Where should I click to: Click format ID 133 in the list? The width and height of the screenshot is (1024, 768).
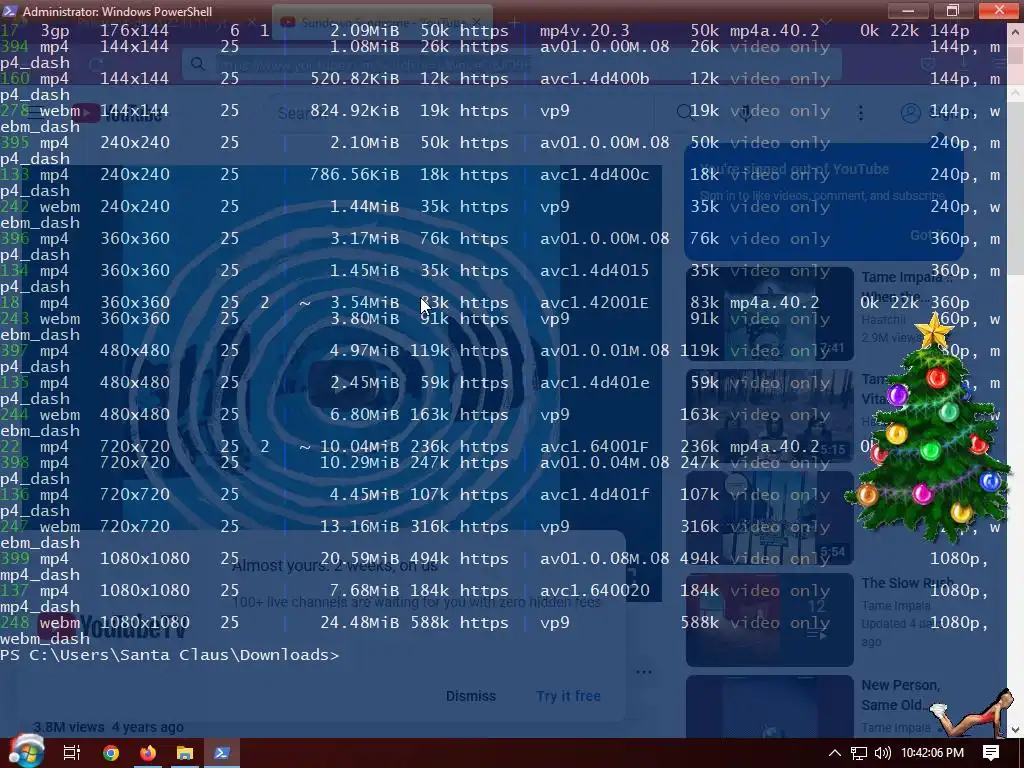tap(14, 174)
